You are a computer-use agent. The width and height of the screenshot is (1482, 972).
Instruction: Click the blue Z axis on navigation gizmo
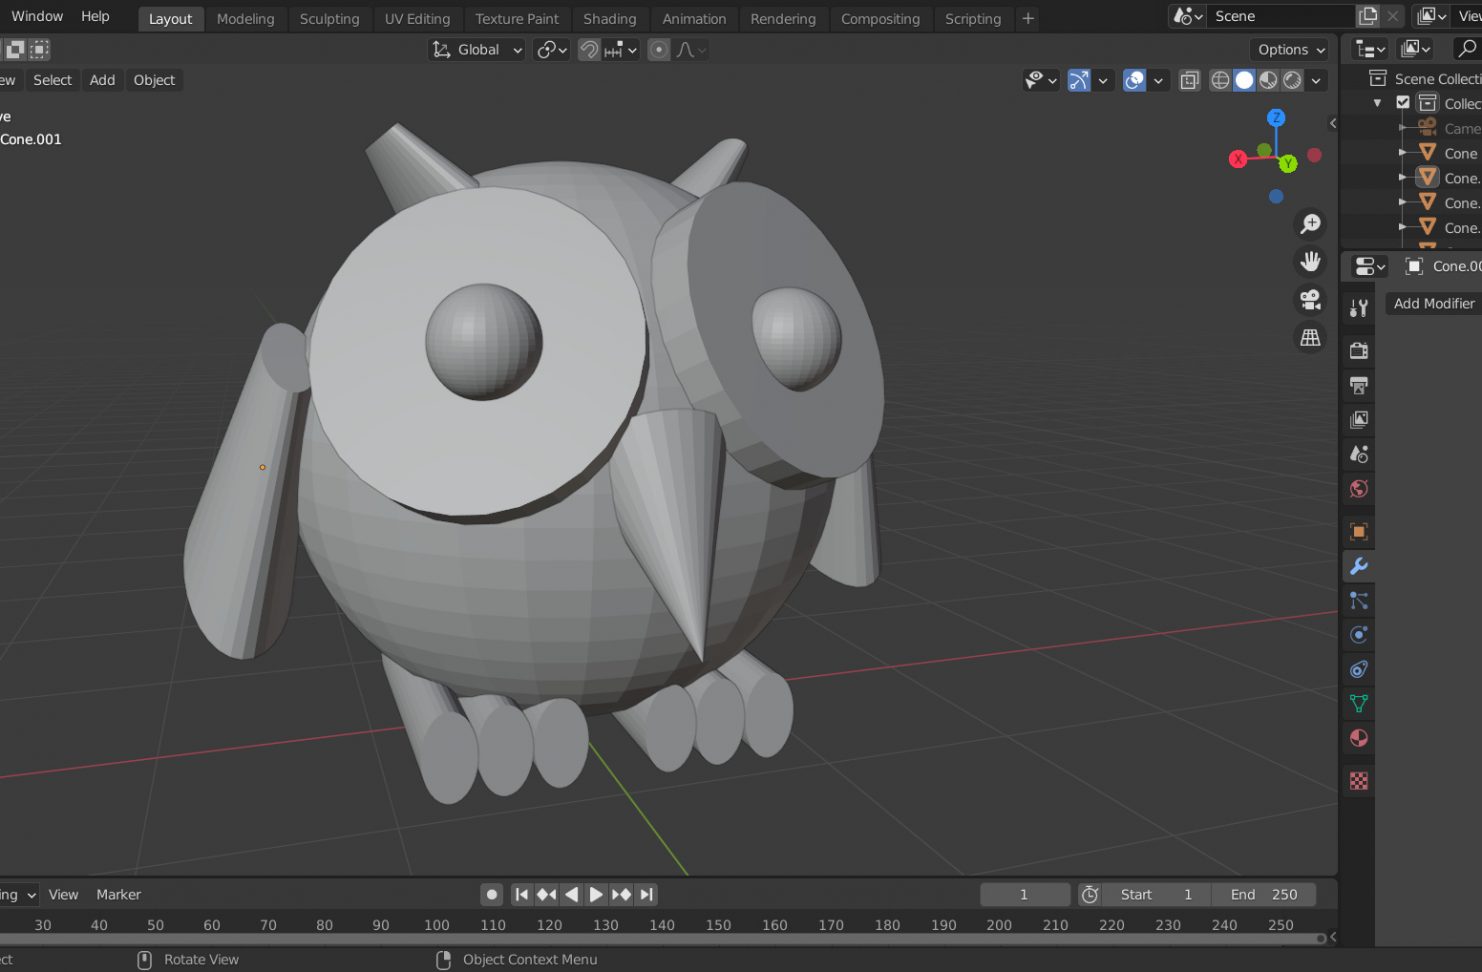point(1276,118)
